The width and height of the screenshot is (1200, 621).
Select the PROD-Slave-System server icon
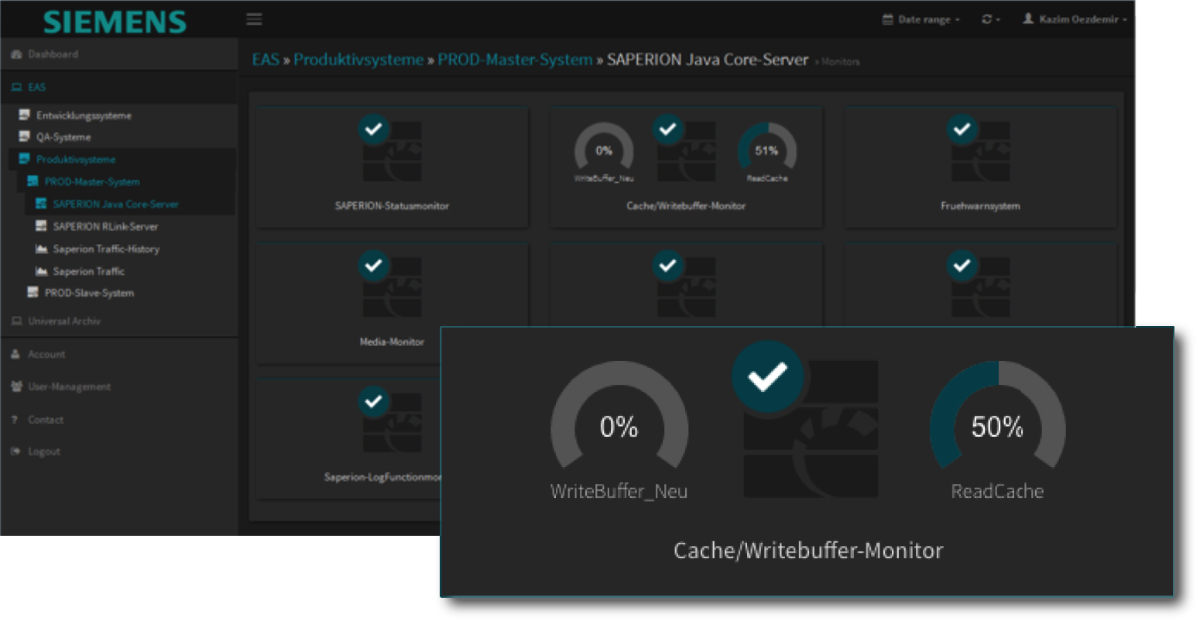click(33, 293)
